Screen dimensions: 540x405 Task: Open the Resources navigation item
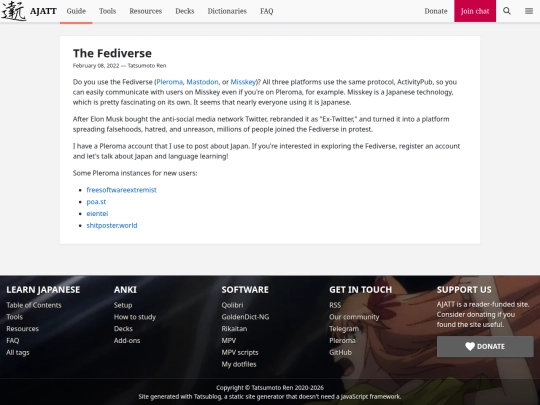pos(146,11)
